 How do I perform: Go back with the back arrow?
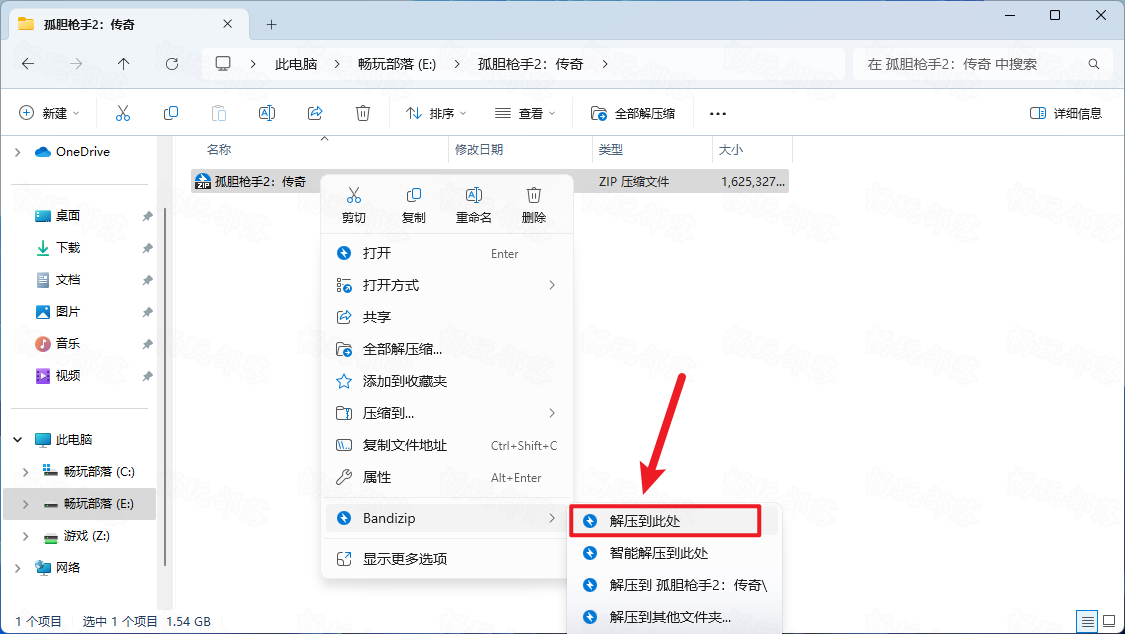click(28, 64)
